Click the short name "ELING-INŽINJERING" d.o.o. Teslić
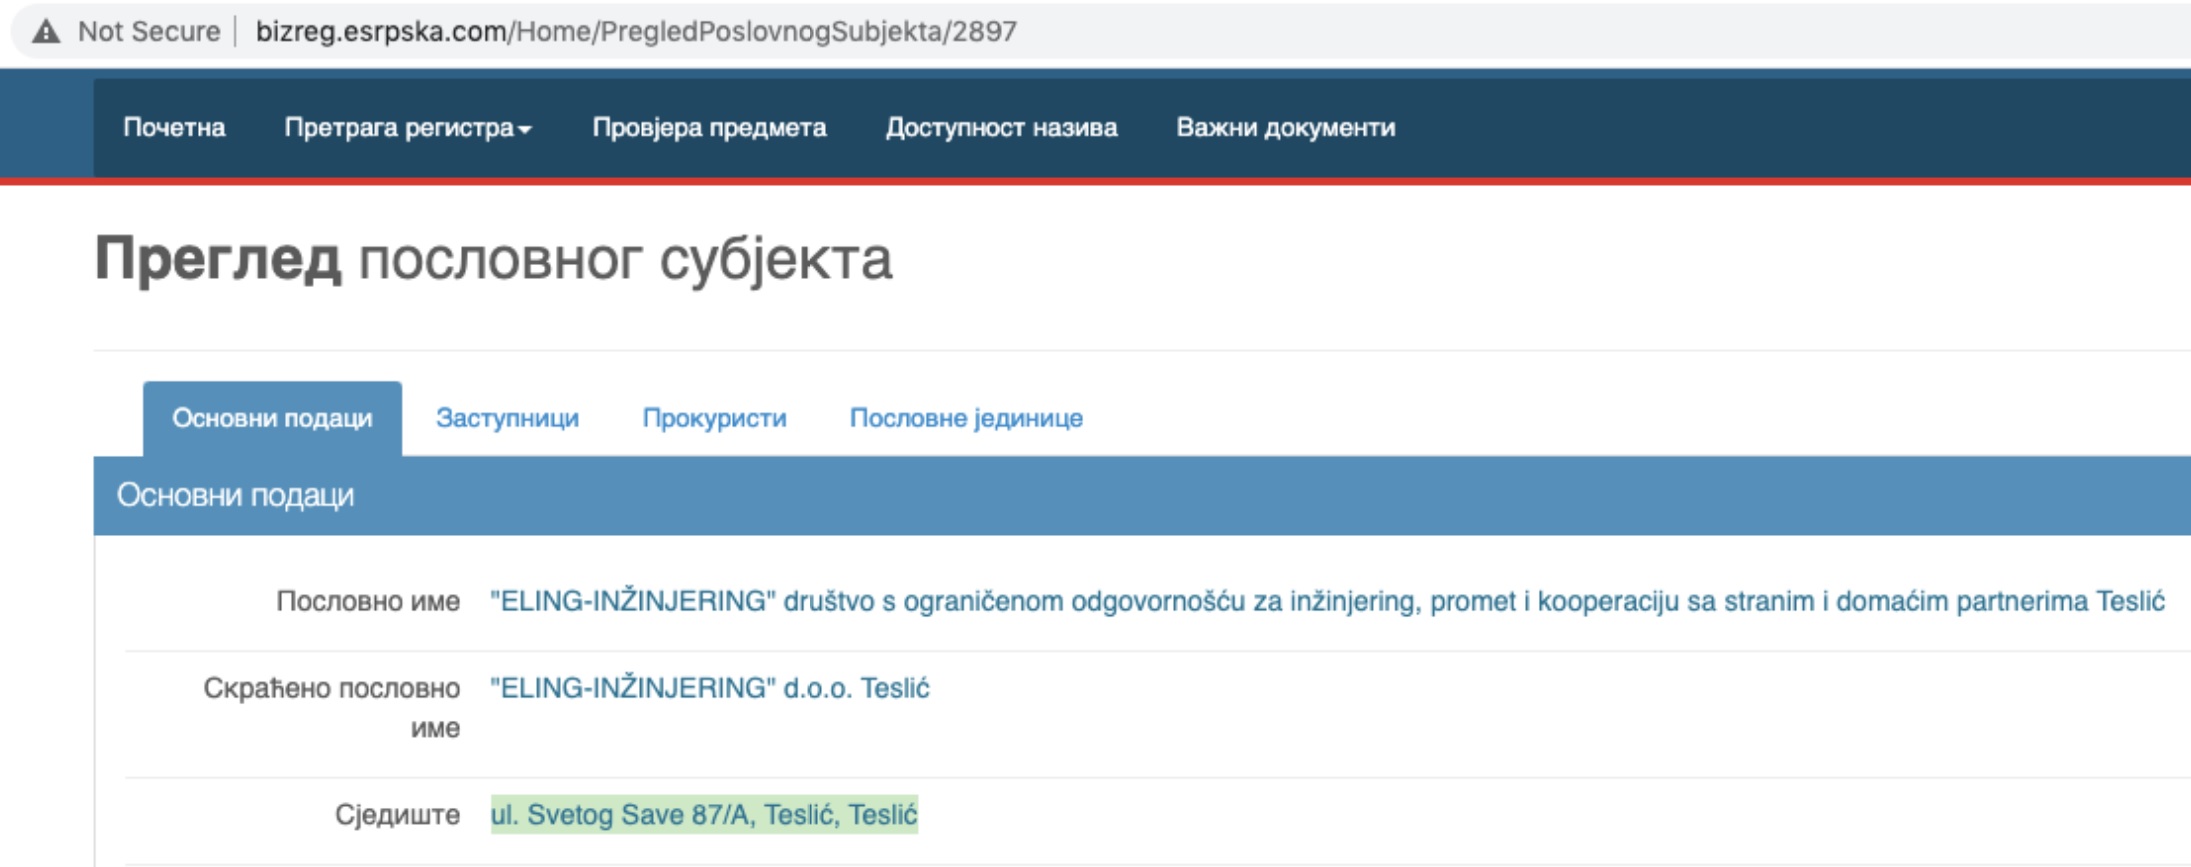 (x=710, y=688)
